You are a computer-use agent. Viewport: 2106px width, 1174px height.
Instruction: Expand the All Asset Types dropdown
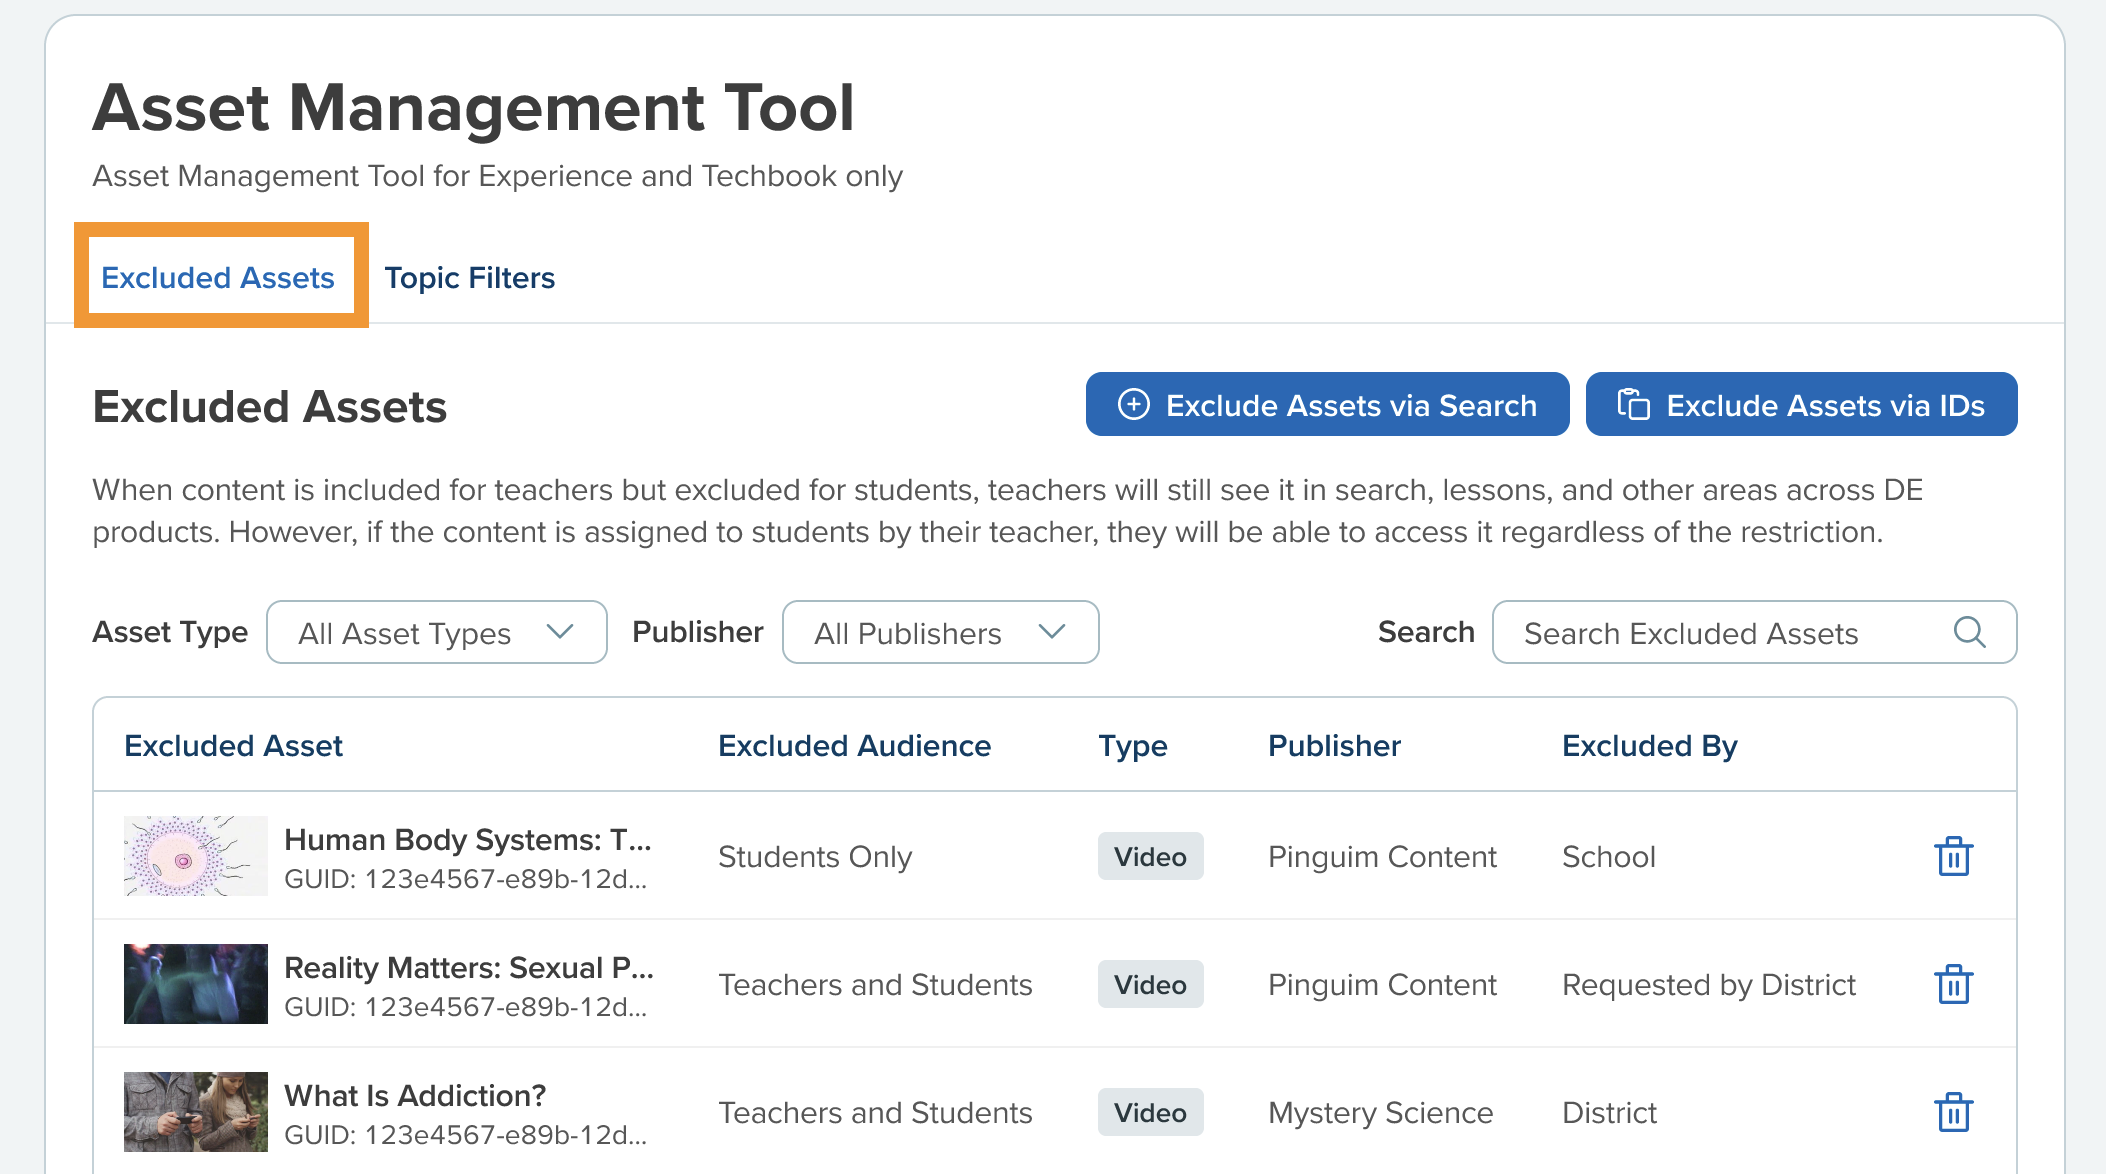pyautogui.click(x=435, y=632)
